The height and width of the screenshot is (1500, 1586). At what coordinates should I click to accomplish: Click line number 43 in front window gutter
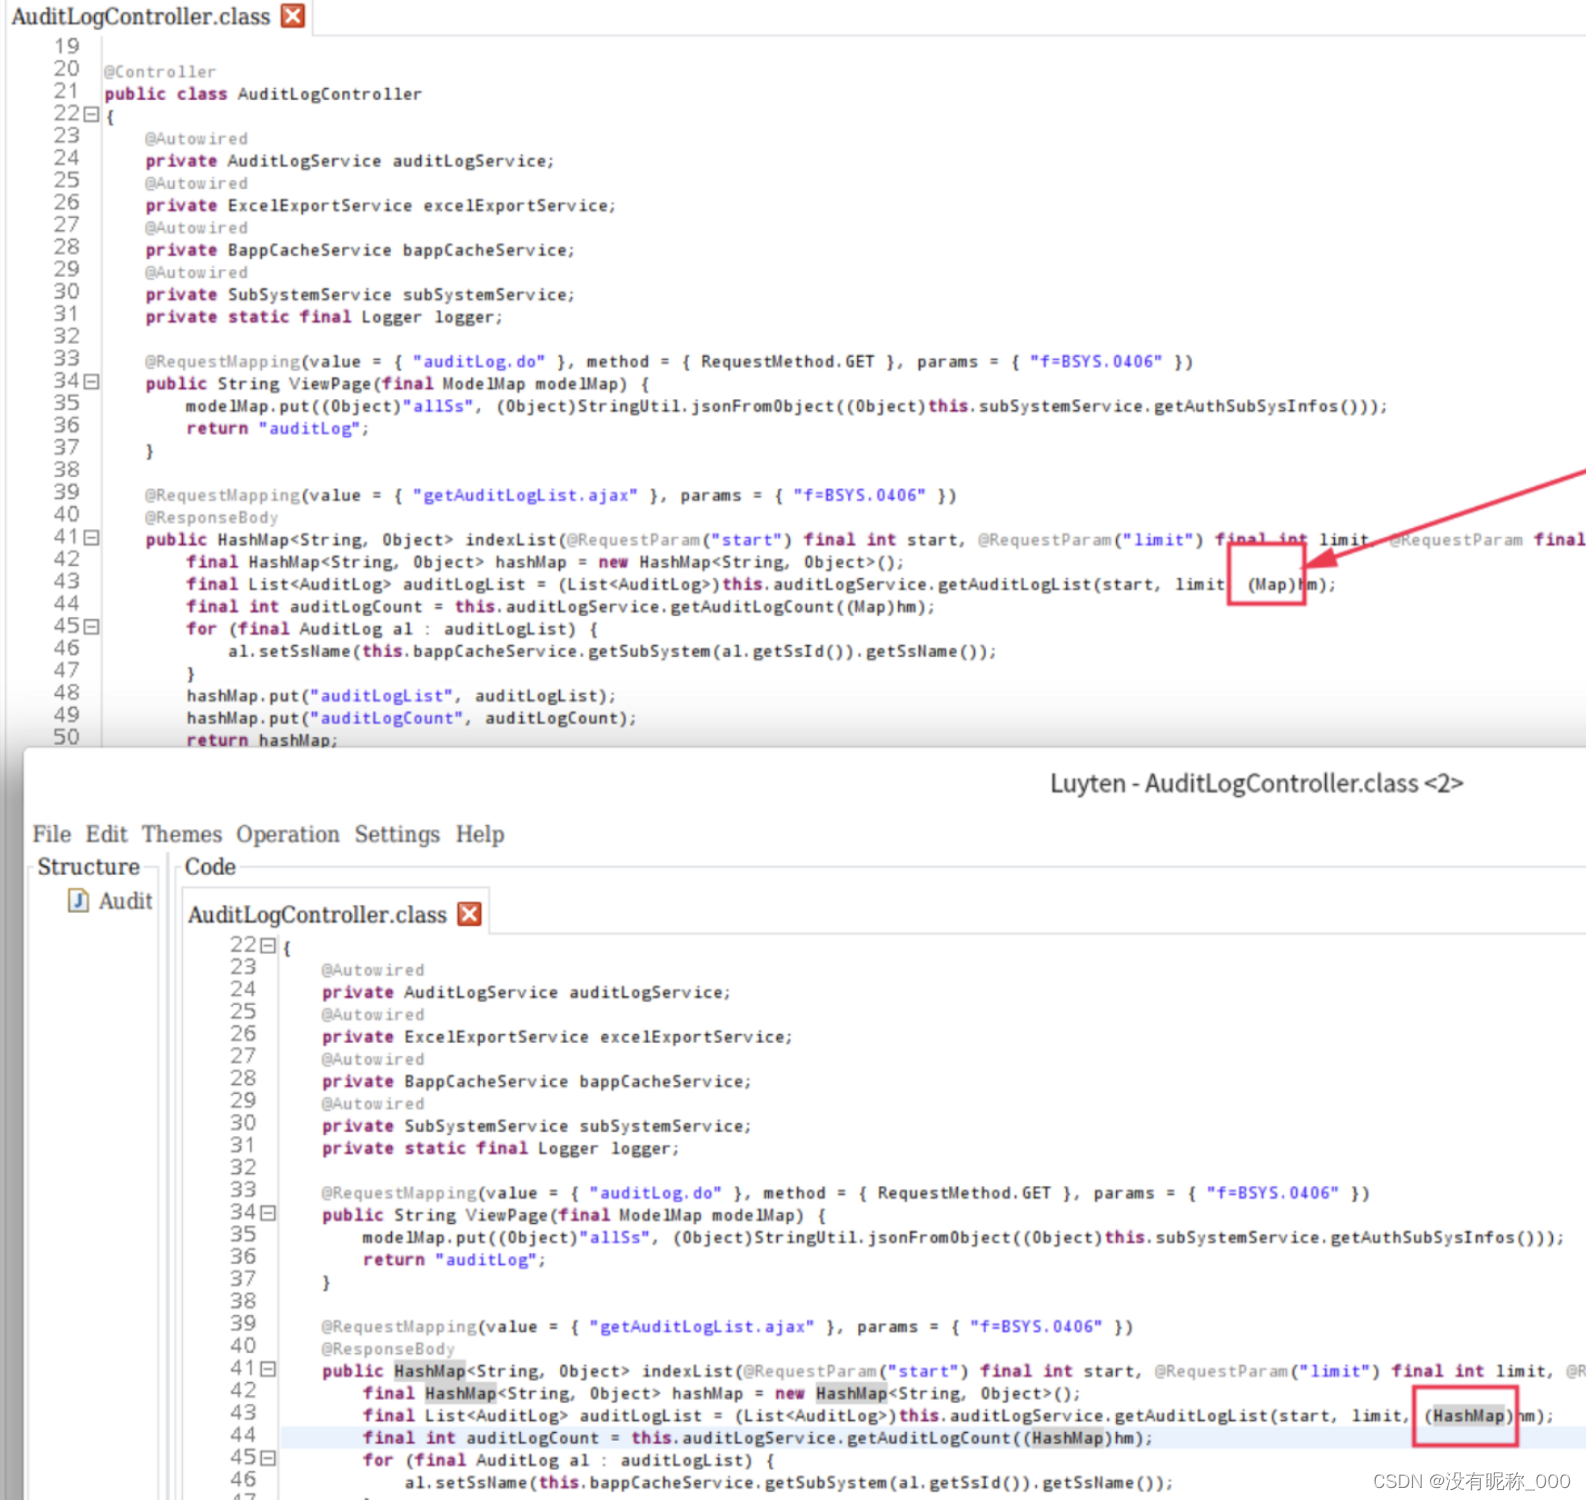[243, 1413]
